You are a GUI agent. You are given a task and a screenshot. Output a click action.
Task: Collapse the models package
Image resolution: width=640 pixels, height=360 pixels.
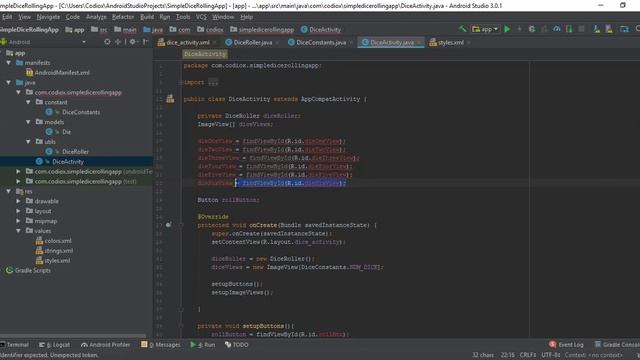coord(28,122)
